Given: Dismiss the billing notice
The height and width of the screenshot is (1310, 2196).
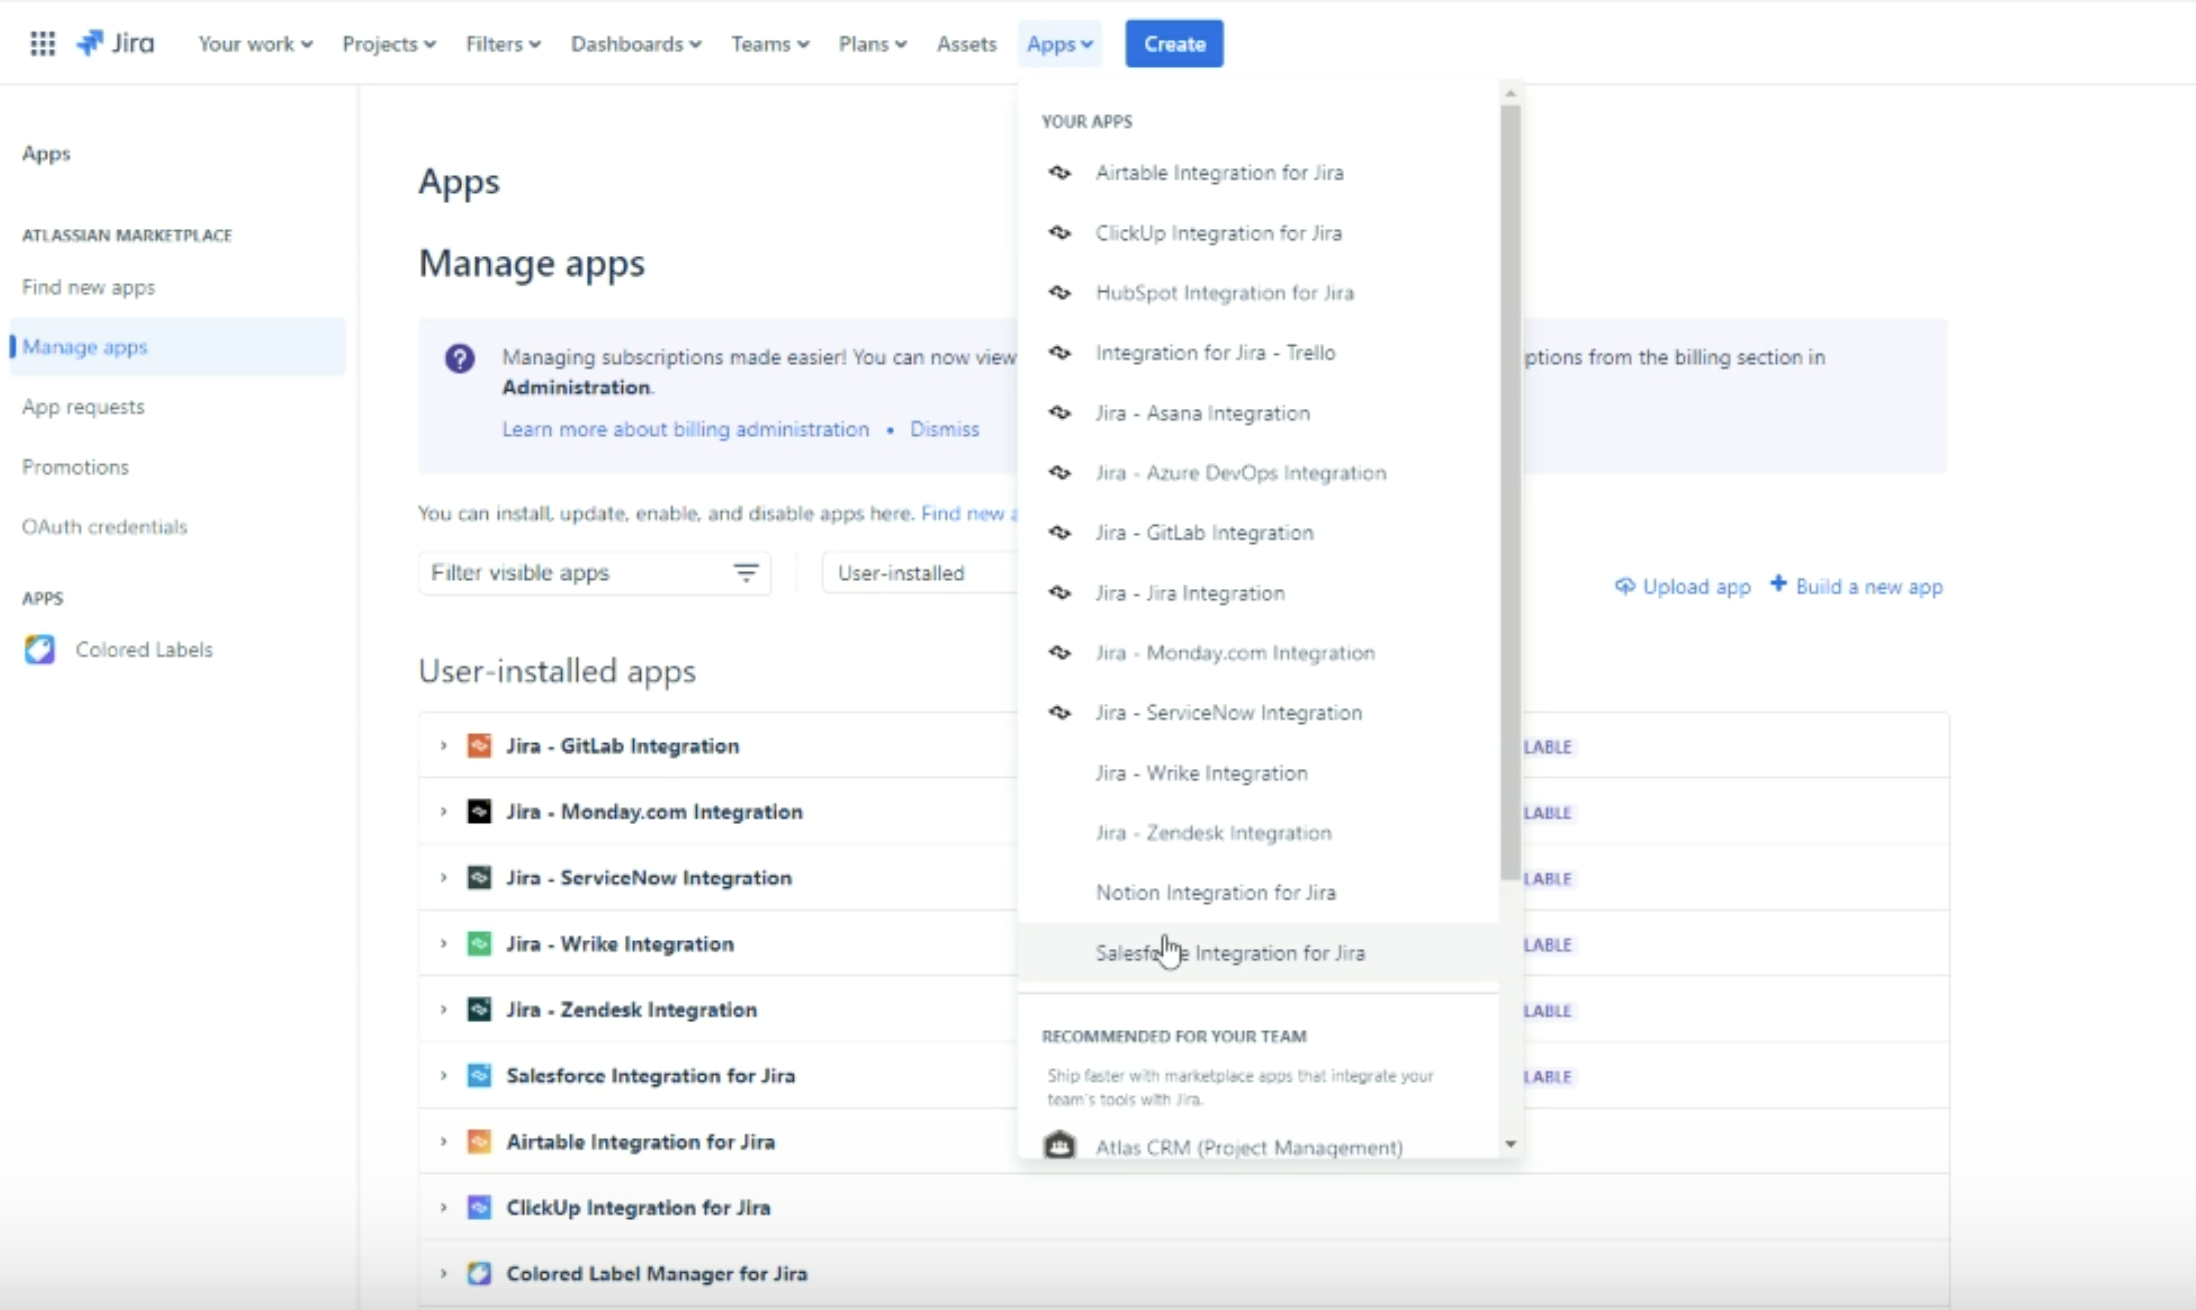Looking at the screenshot, I should (944, 429).
